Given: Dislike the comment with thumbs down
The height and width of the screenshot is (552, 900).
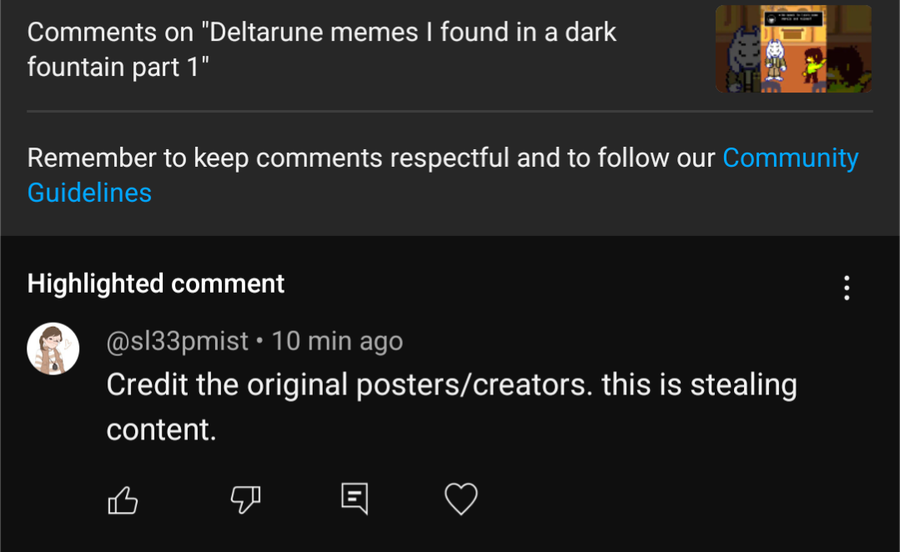Looking at the screenshot, I should pos(246,498).
